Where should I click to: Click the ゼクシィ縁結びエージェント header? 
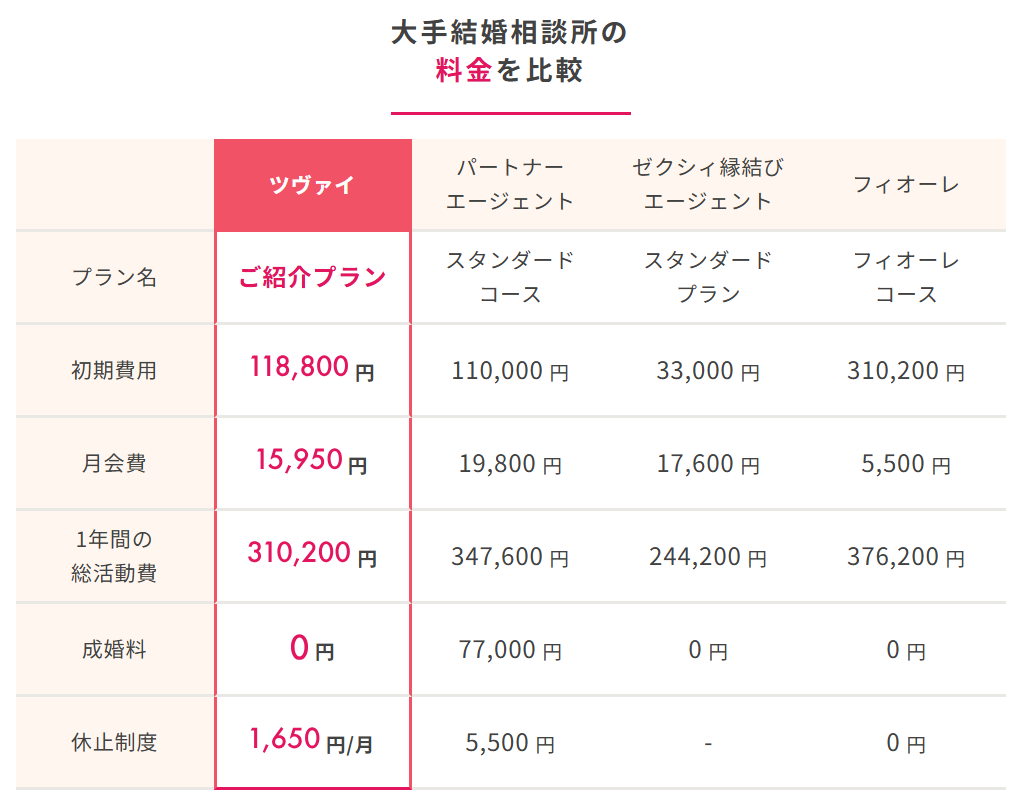click(x=708, y=185)
